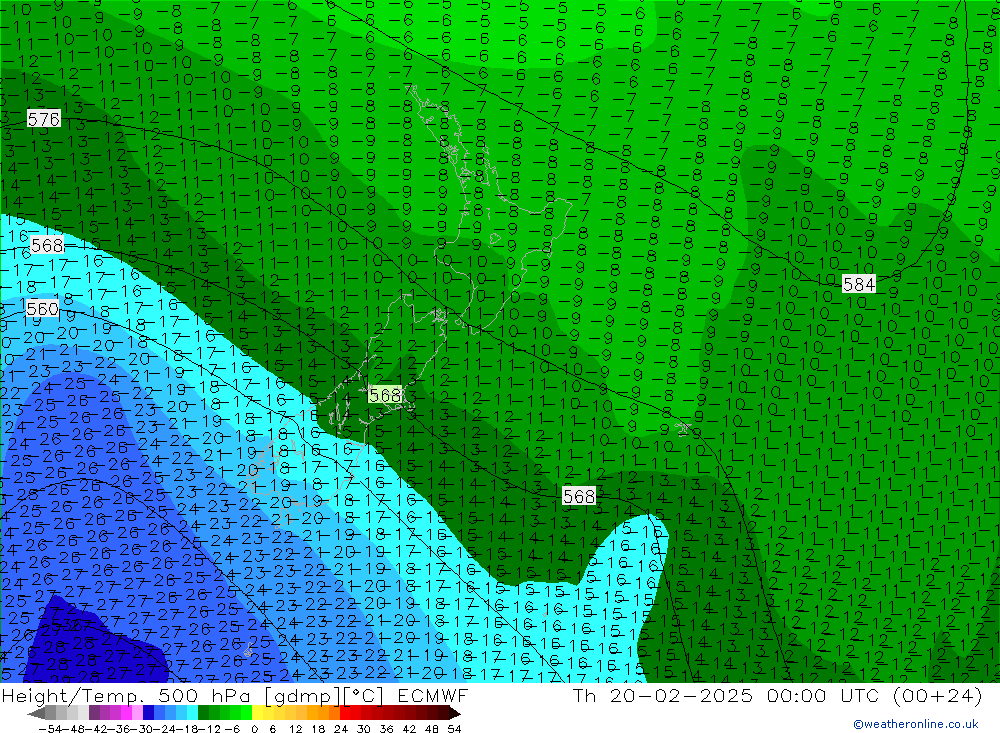Click the dark green swatch above -12
The image size is (1000, 733).
[x=203, y=713]
